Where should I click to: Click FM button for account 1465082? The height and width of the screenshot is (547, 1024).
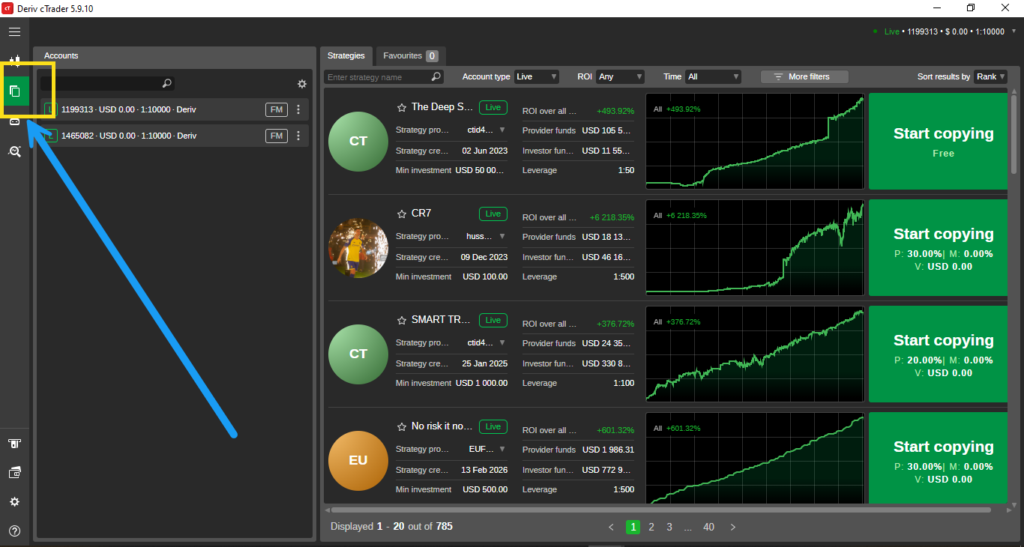[x=276, y=136]
